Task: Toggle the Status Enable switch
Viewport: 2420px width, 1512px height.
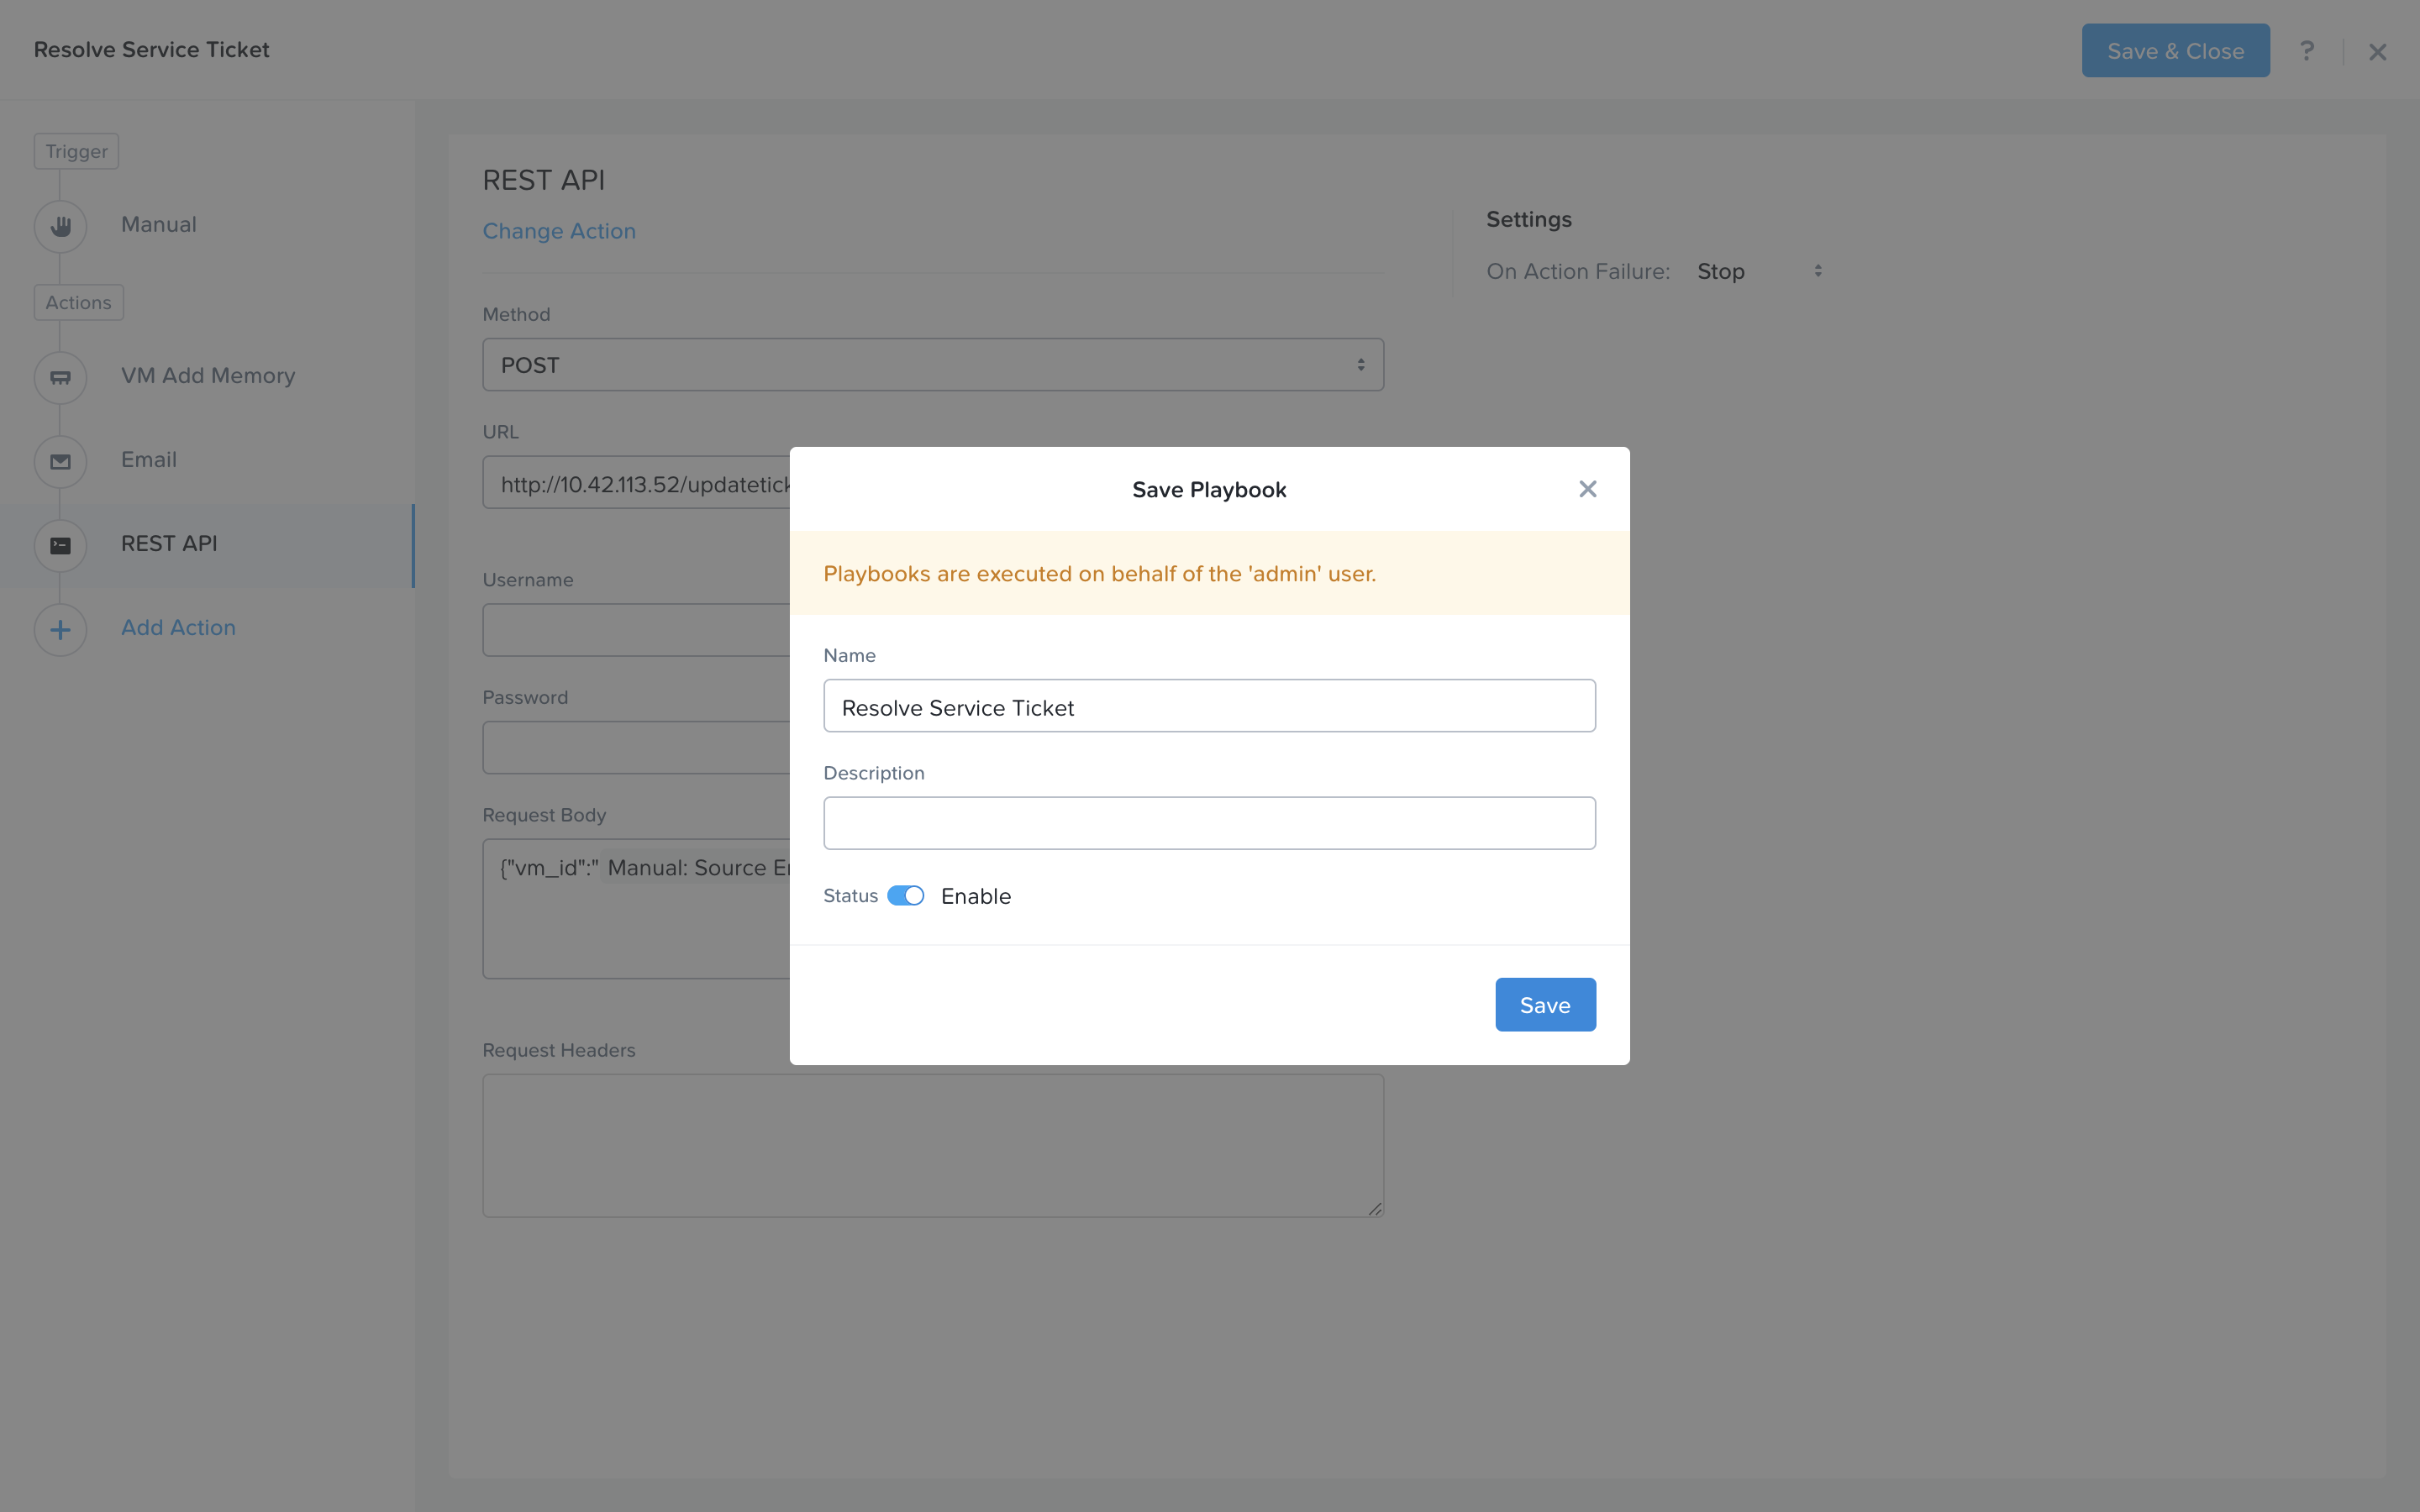Action: pos(905,896)
